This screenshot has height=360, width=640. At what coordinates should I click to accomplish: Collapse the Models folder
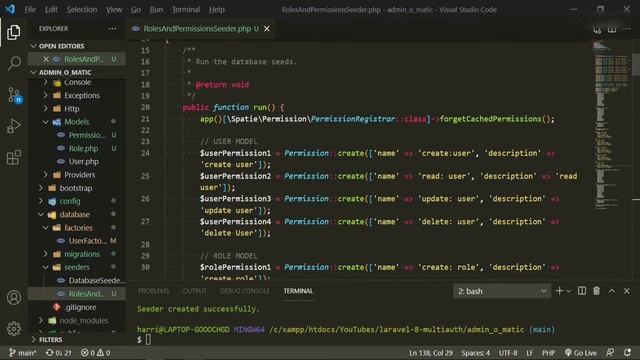pos(77,122)
